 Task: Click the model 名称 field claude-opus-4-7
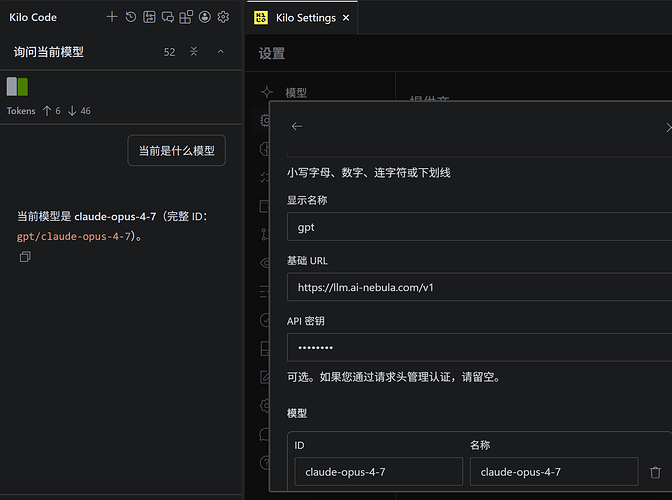(554, 472)
